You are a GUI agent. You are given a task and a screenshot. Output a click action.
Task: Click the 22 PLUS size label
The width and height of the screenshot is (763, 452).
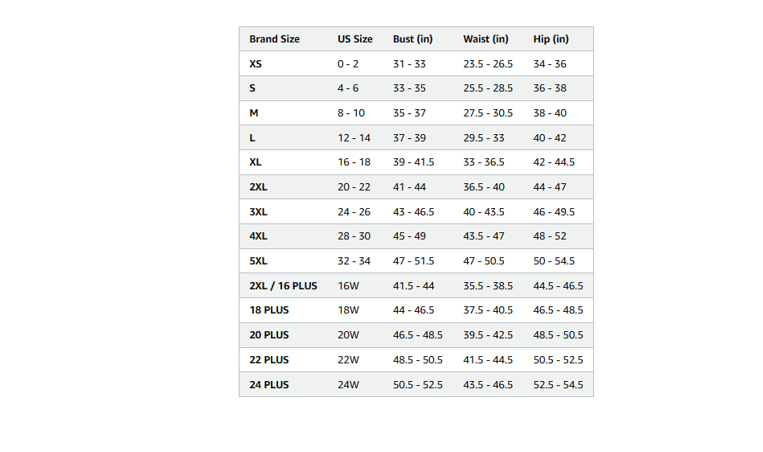pyautogui.click(x=269, y=360)
